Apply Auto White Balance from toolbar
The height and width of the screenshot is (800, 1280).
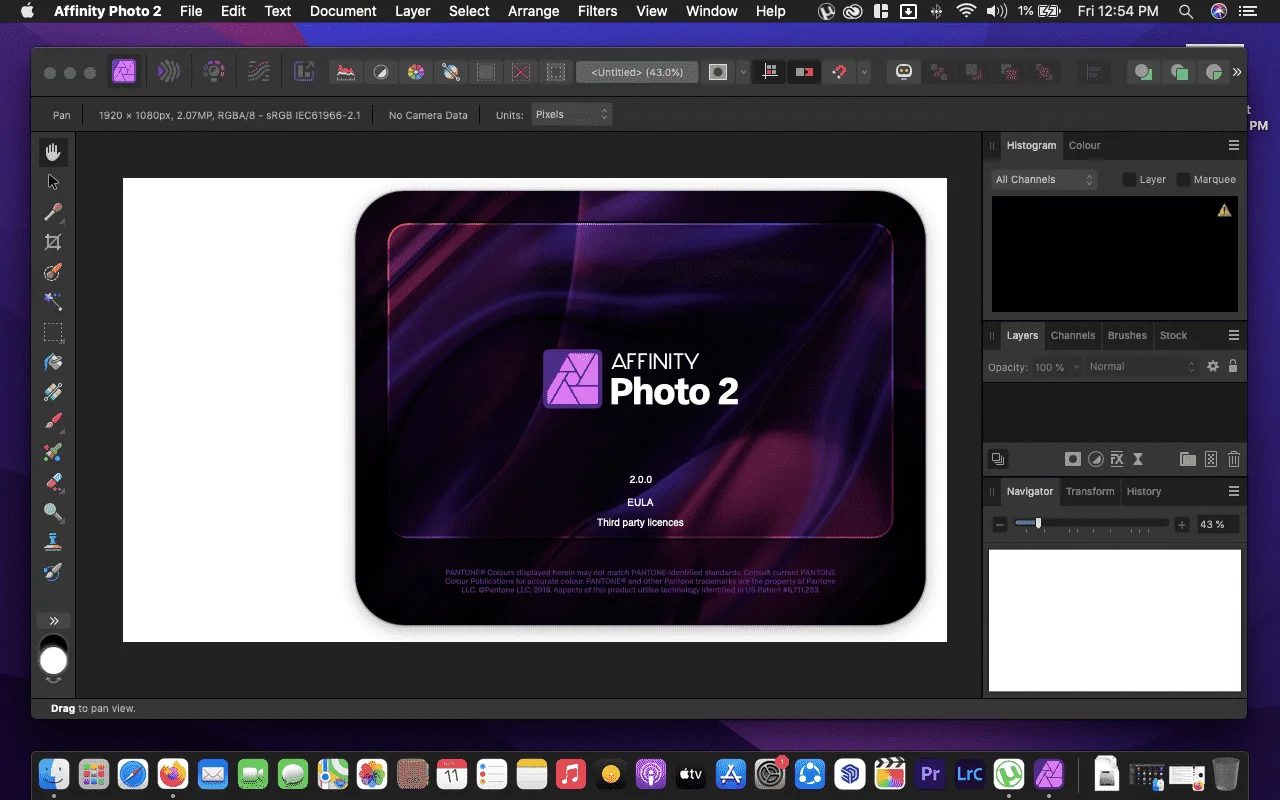pyautogui.click(x=451, y=72)
